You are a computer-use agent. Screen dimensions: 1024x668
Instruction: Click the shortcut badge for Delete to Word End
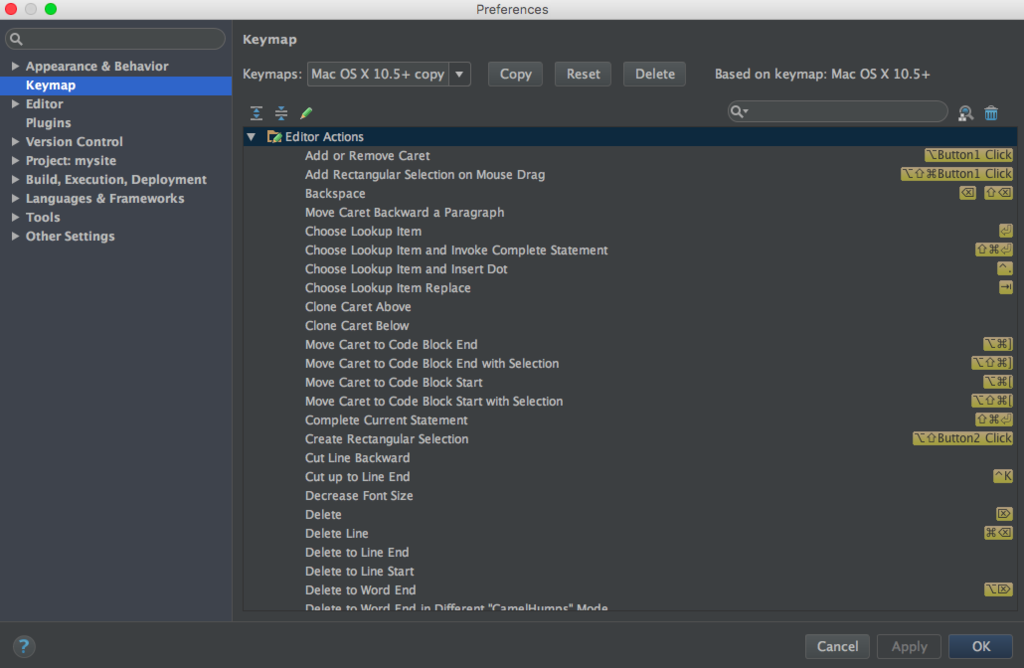(x=999, y=590)
